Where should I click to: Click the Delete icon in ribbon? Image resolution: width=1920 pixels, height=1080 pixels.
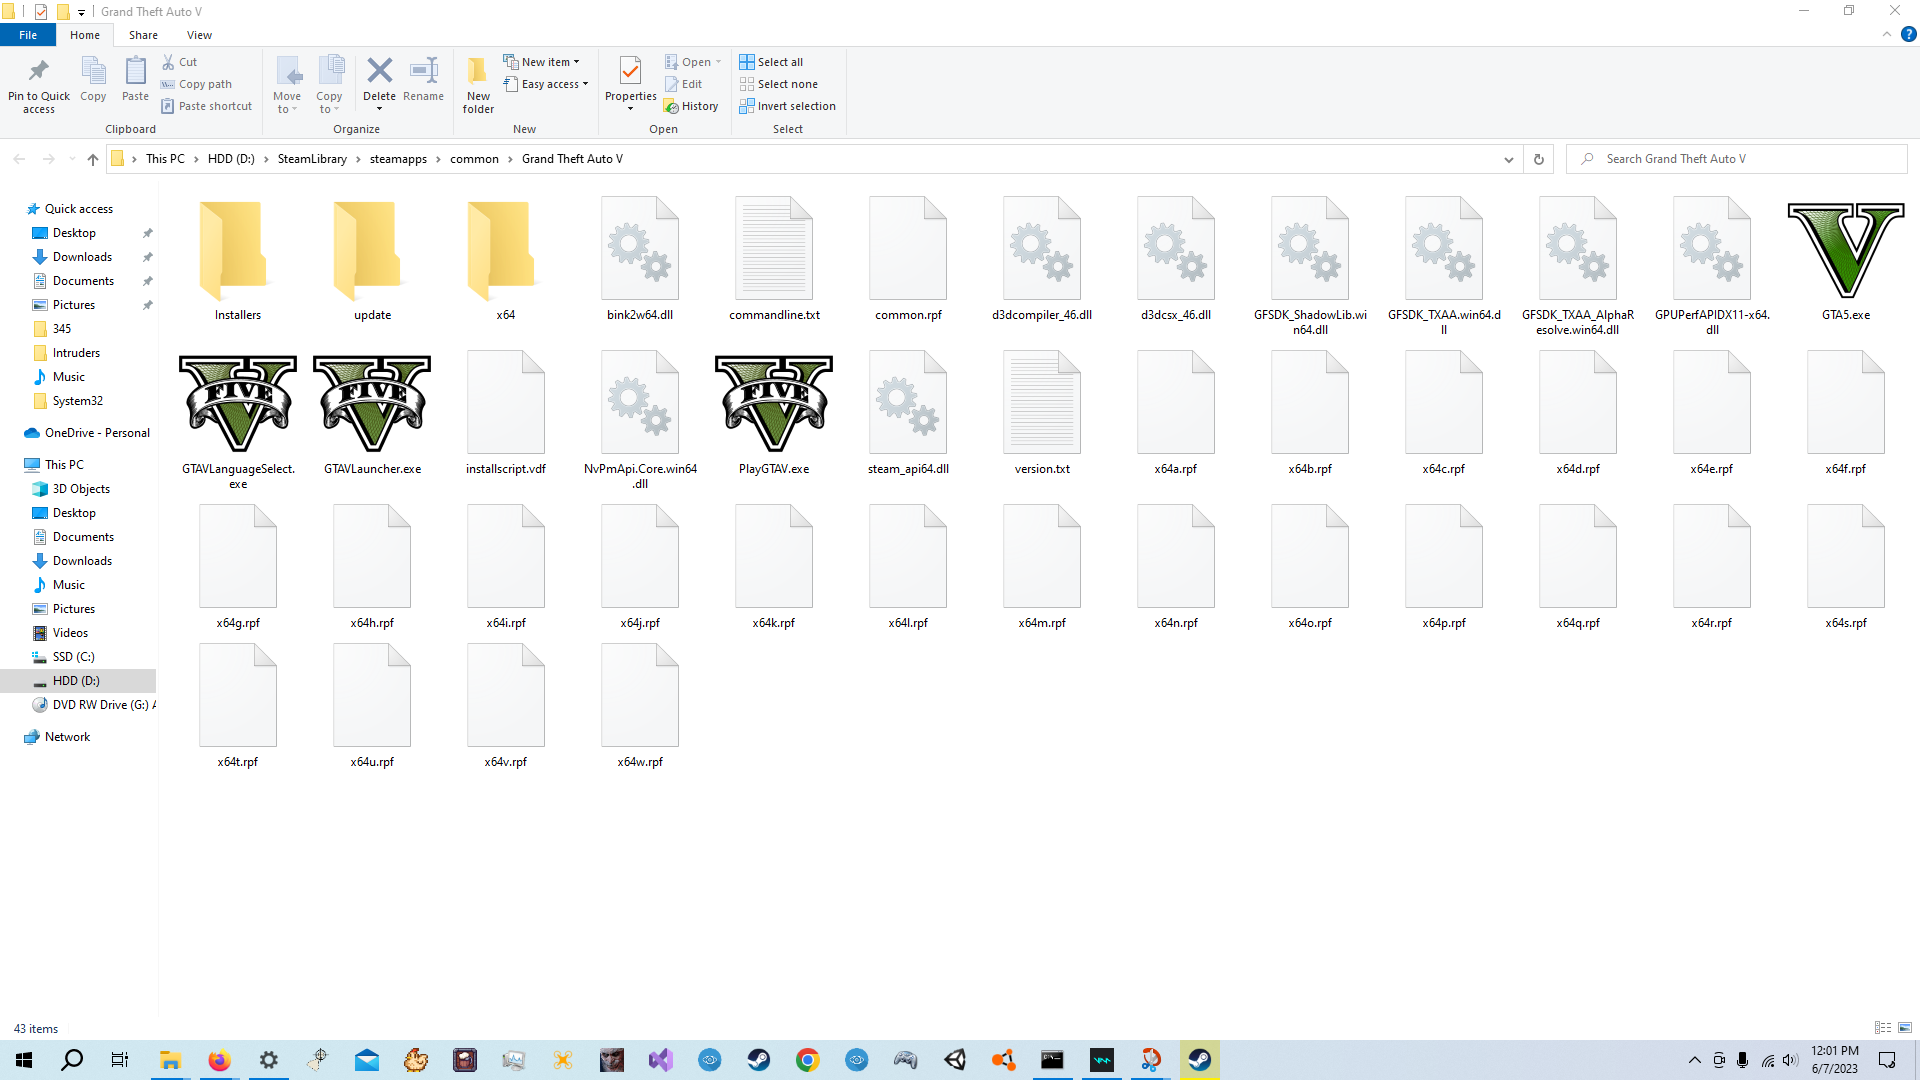(379, 72)
